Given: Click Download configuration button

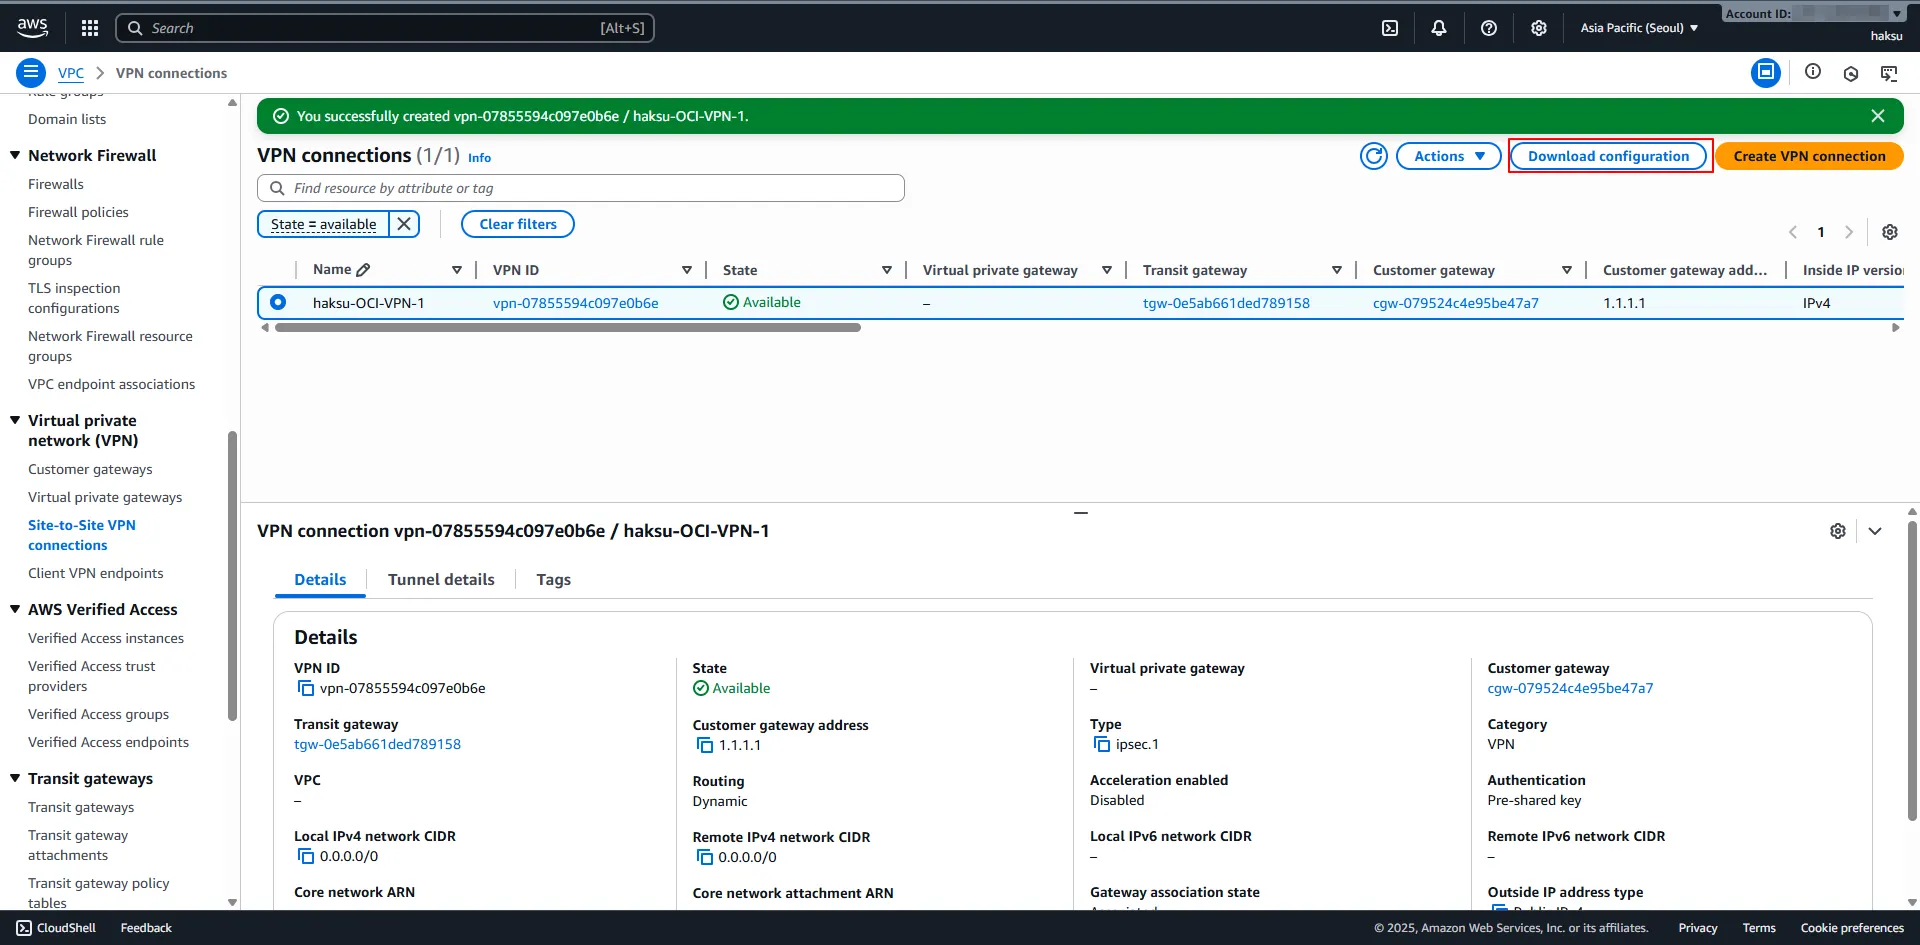Looking at the screenshot, I should click(x=1608, y=156).
